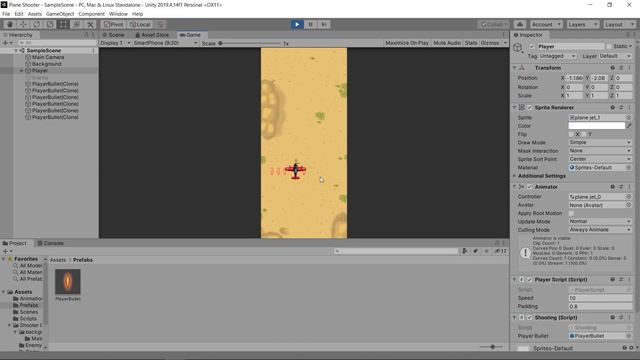This screenshot has width=640, height=360.
Task: Collapse the Transform component
Action: 515,68
